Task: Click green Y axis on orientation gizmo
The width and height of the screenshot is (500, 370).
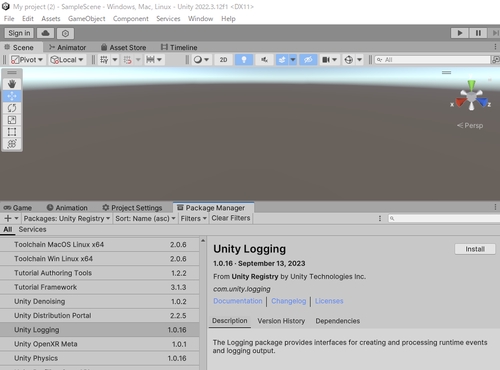Action: click(x=471, y=85)
